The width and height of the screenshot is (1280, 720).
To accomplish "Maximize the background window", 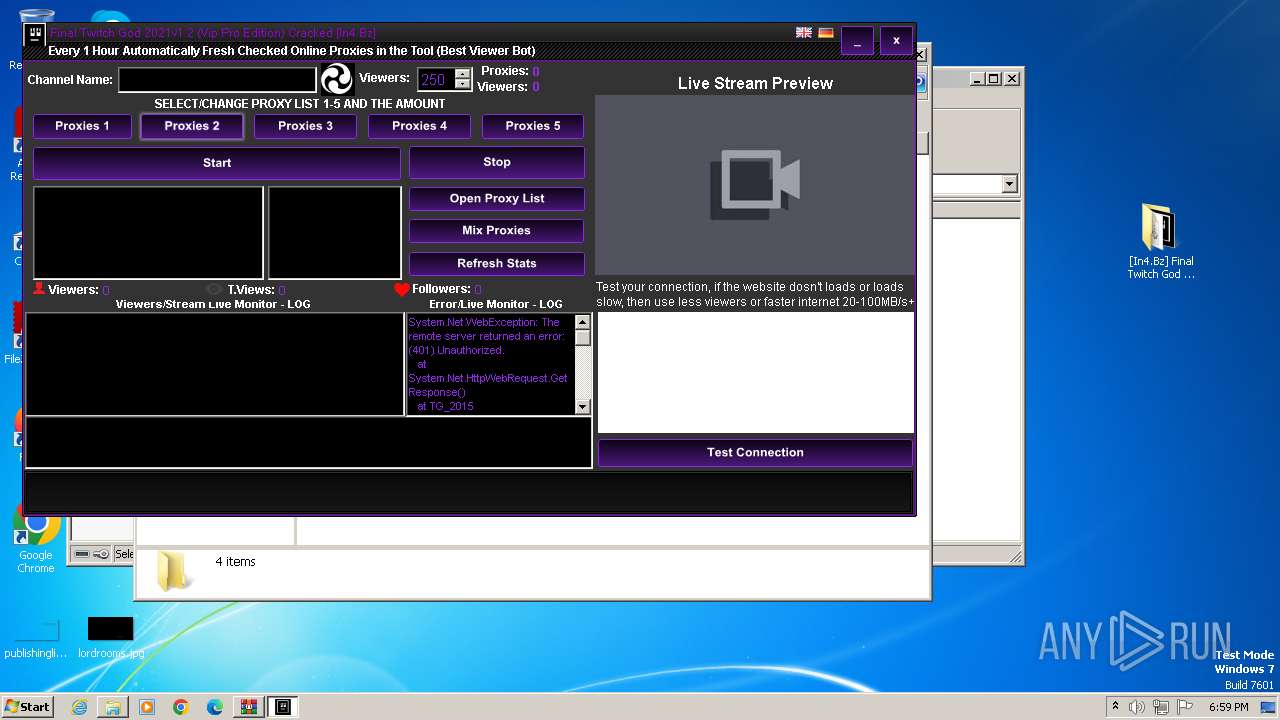I will [993, 79].
